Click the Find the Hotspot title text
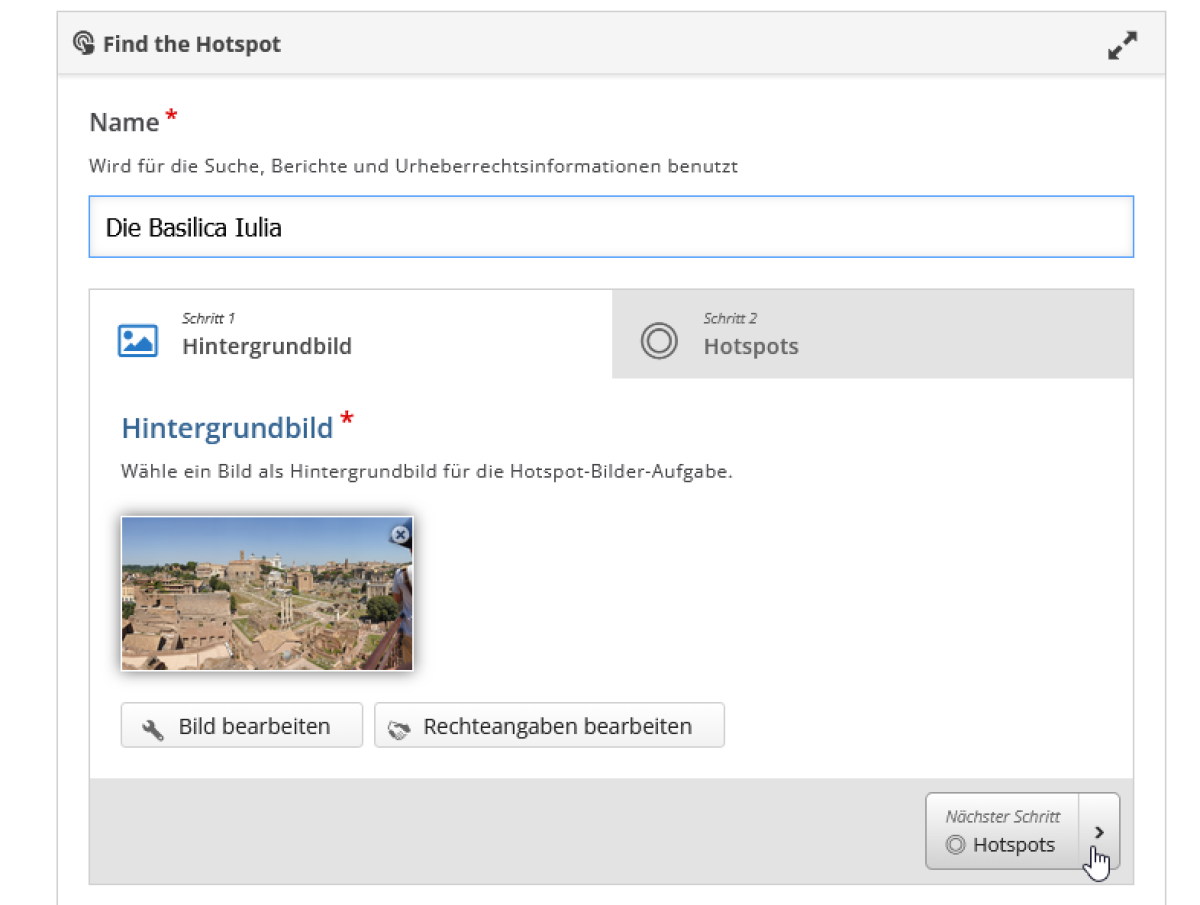This screenshot has width=1200, height=905. coord(192,45)
